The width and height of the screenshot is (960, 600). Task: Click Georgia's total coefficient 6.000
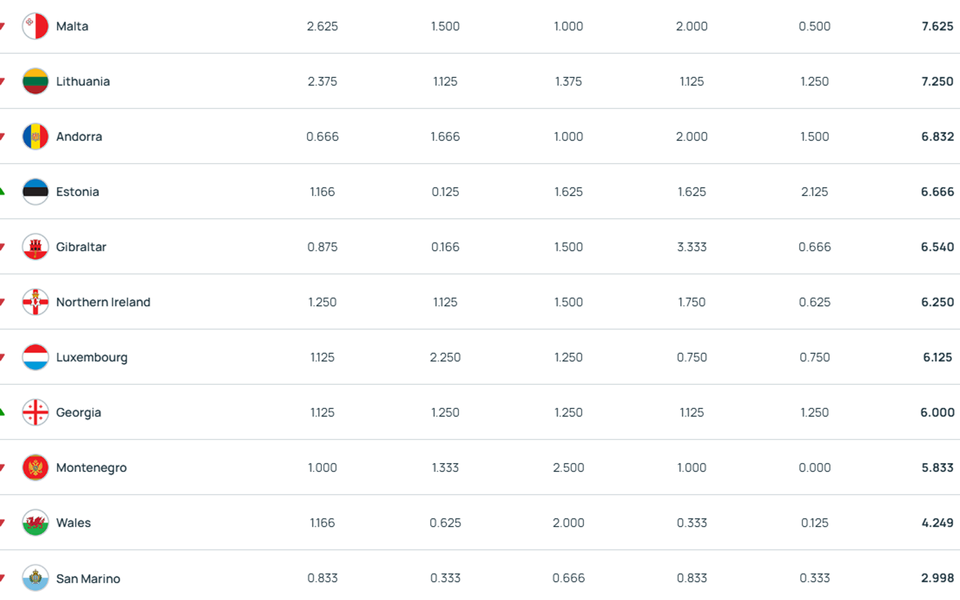937,413
